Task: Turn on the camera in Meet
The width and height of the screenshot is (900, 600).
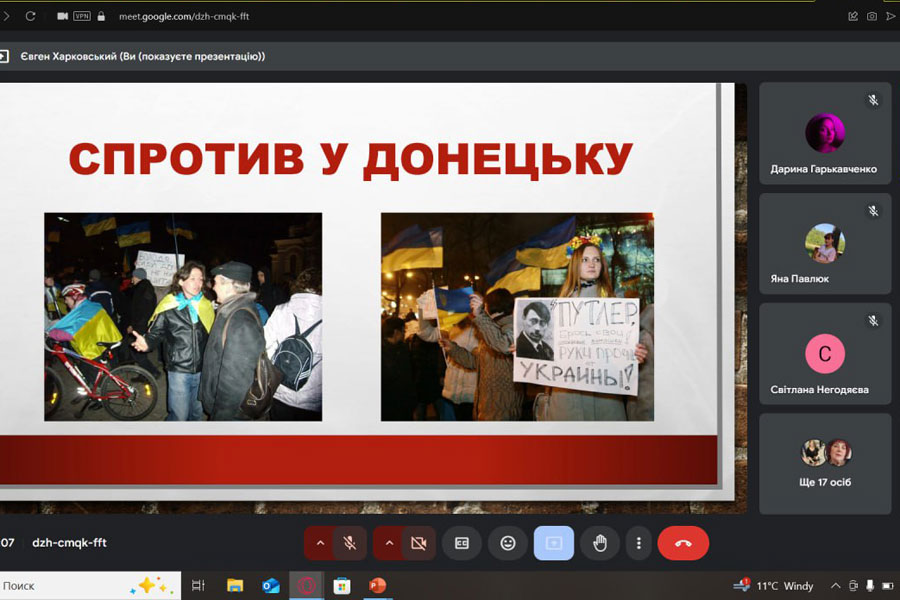Action: tap(419, 543)
